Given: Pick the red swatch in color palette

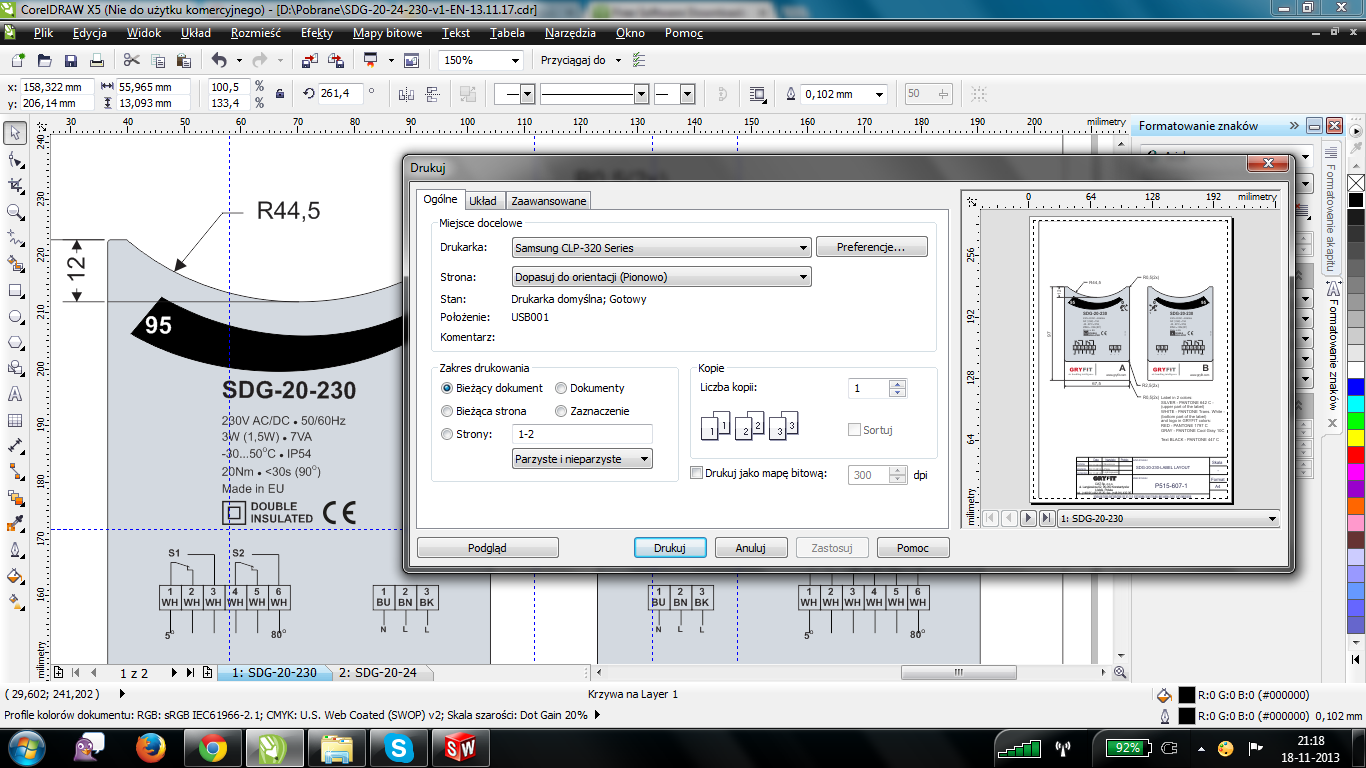Looking at the screenshot, I should [x=1355, y=455].
